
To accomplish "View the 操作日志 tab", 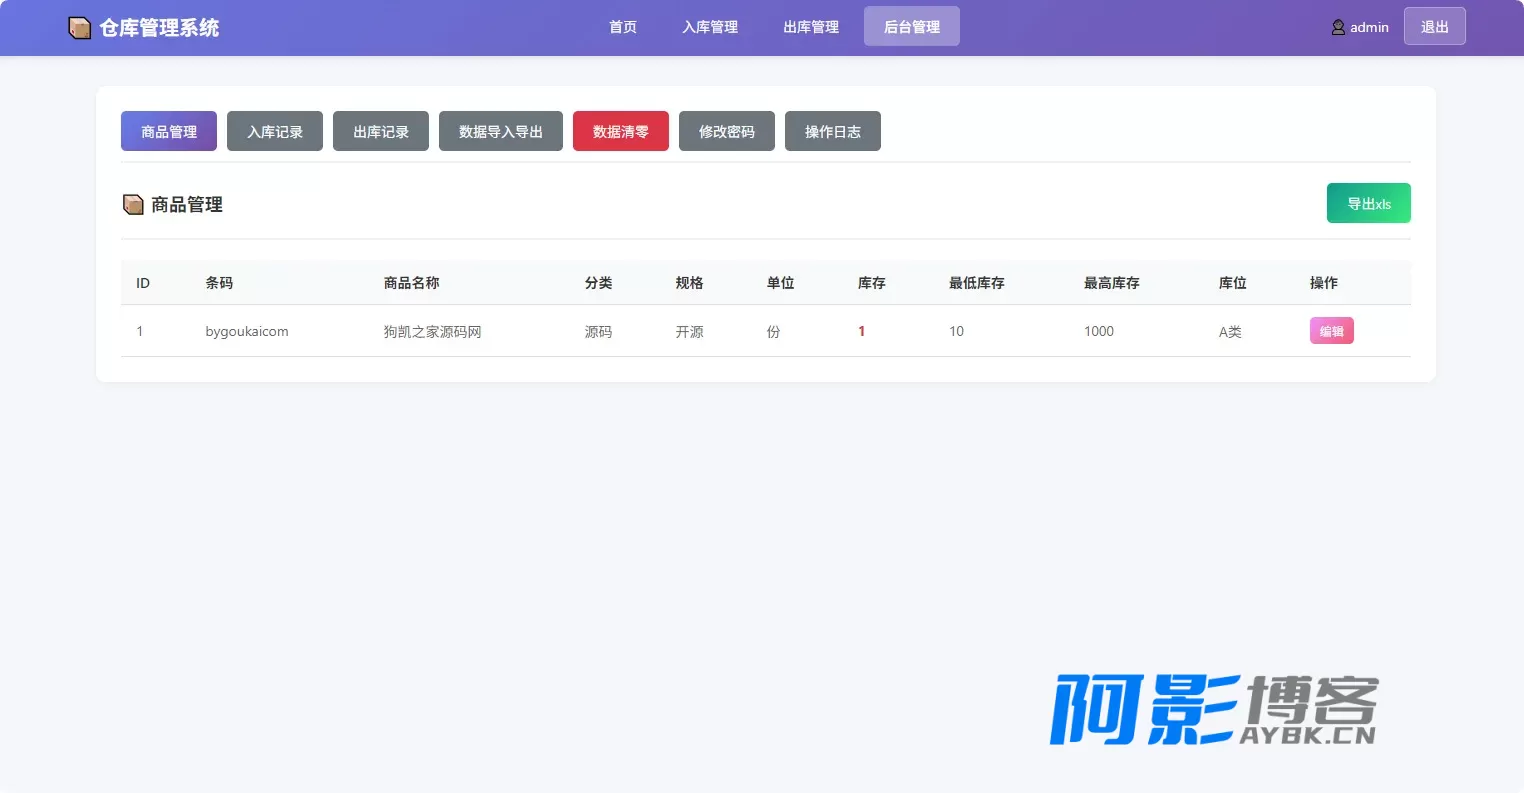I will point(833,131).
